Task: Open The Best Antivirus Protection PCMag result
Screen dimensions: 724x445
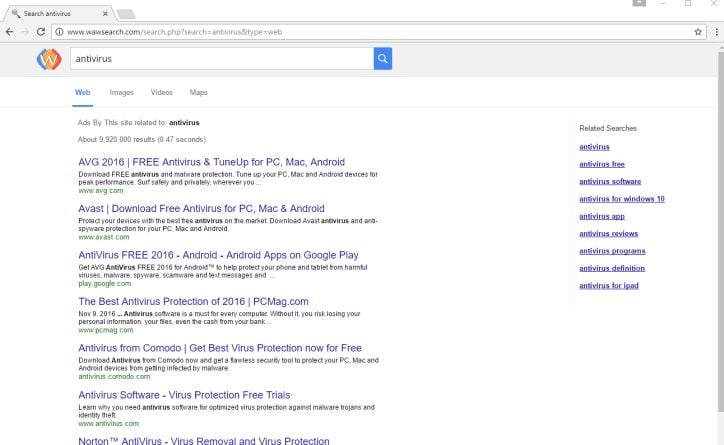Action: [x=193, y=301]
